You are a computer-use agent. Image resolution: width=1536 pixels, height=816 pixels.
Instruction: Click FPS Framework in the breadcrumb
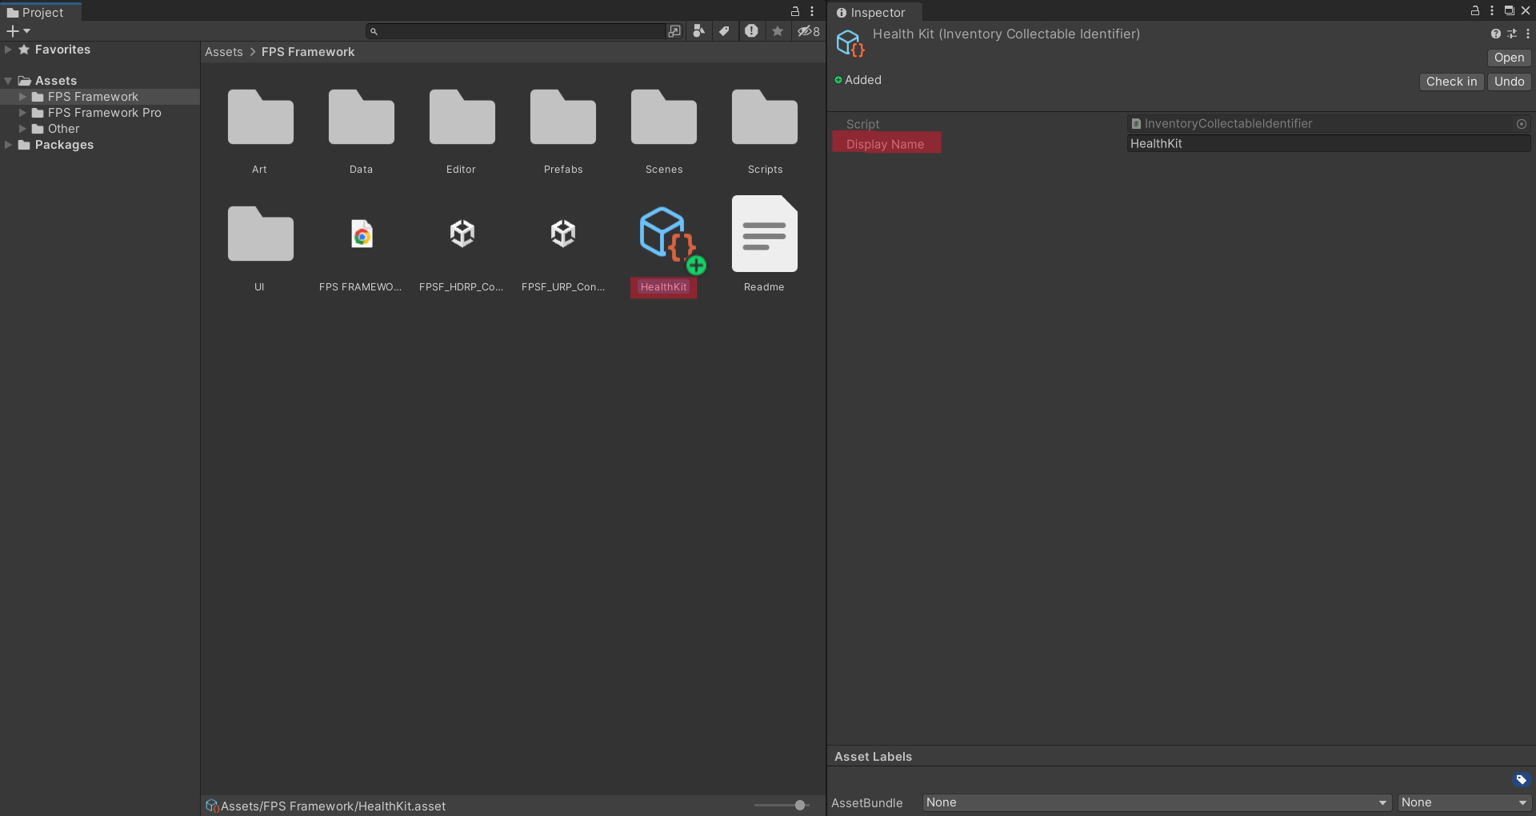click(308, 52)
